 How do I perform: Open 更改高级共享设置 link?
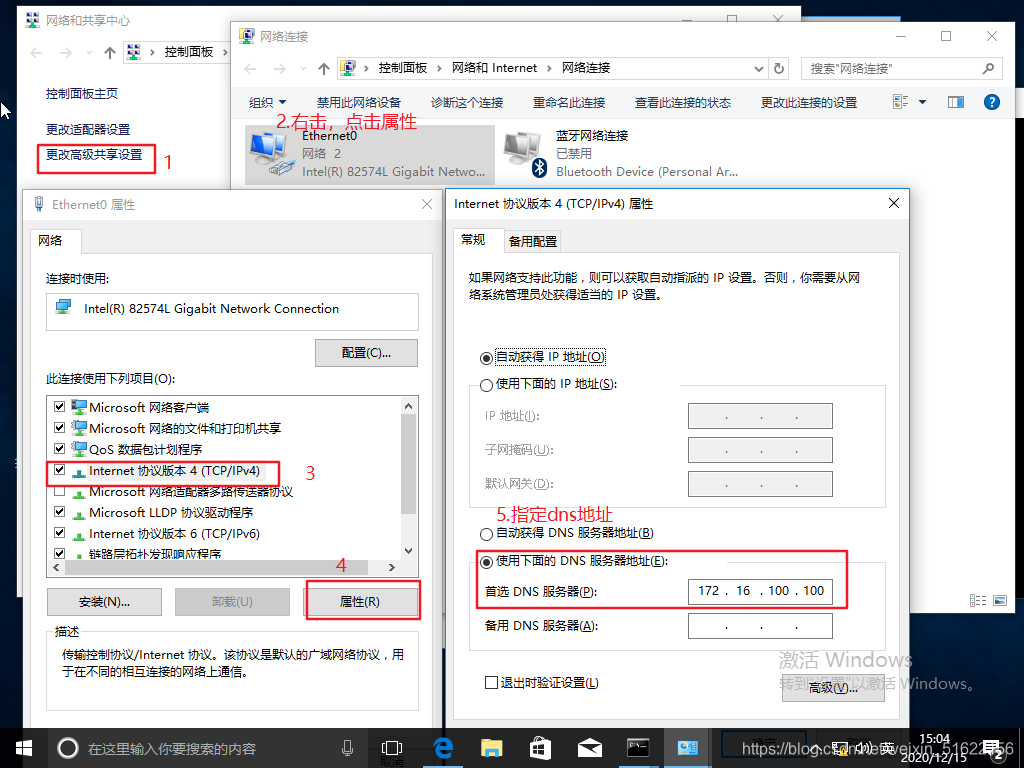tap(94, 155)
